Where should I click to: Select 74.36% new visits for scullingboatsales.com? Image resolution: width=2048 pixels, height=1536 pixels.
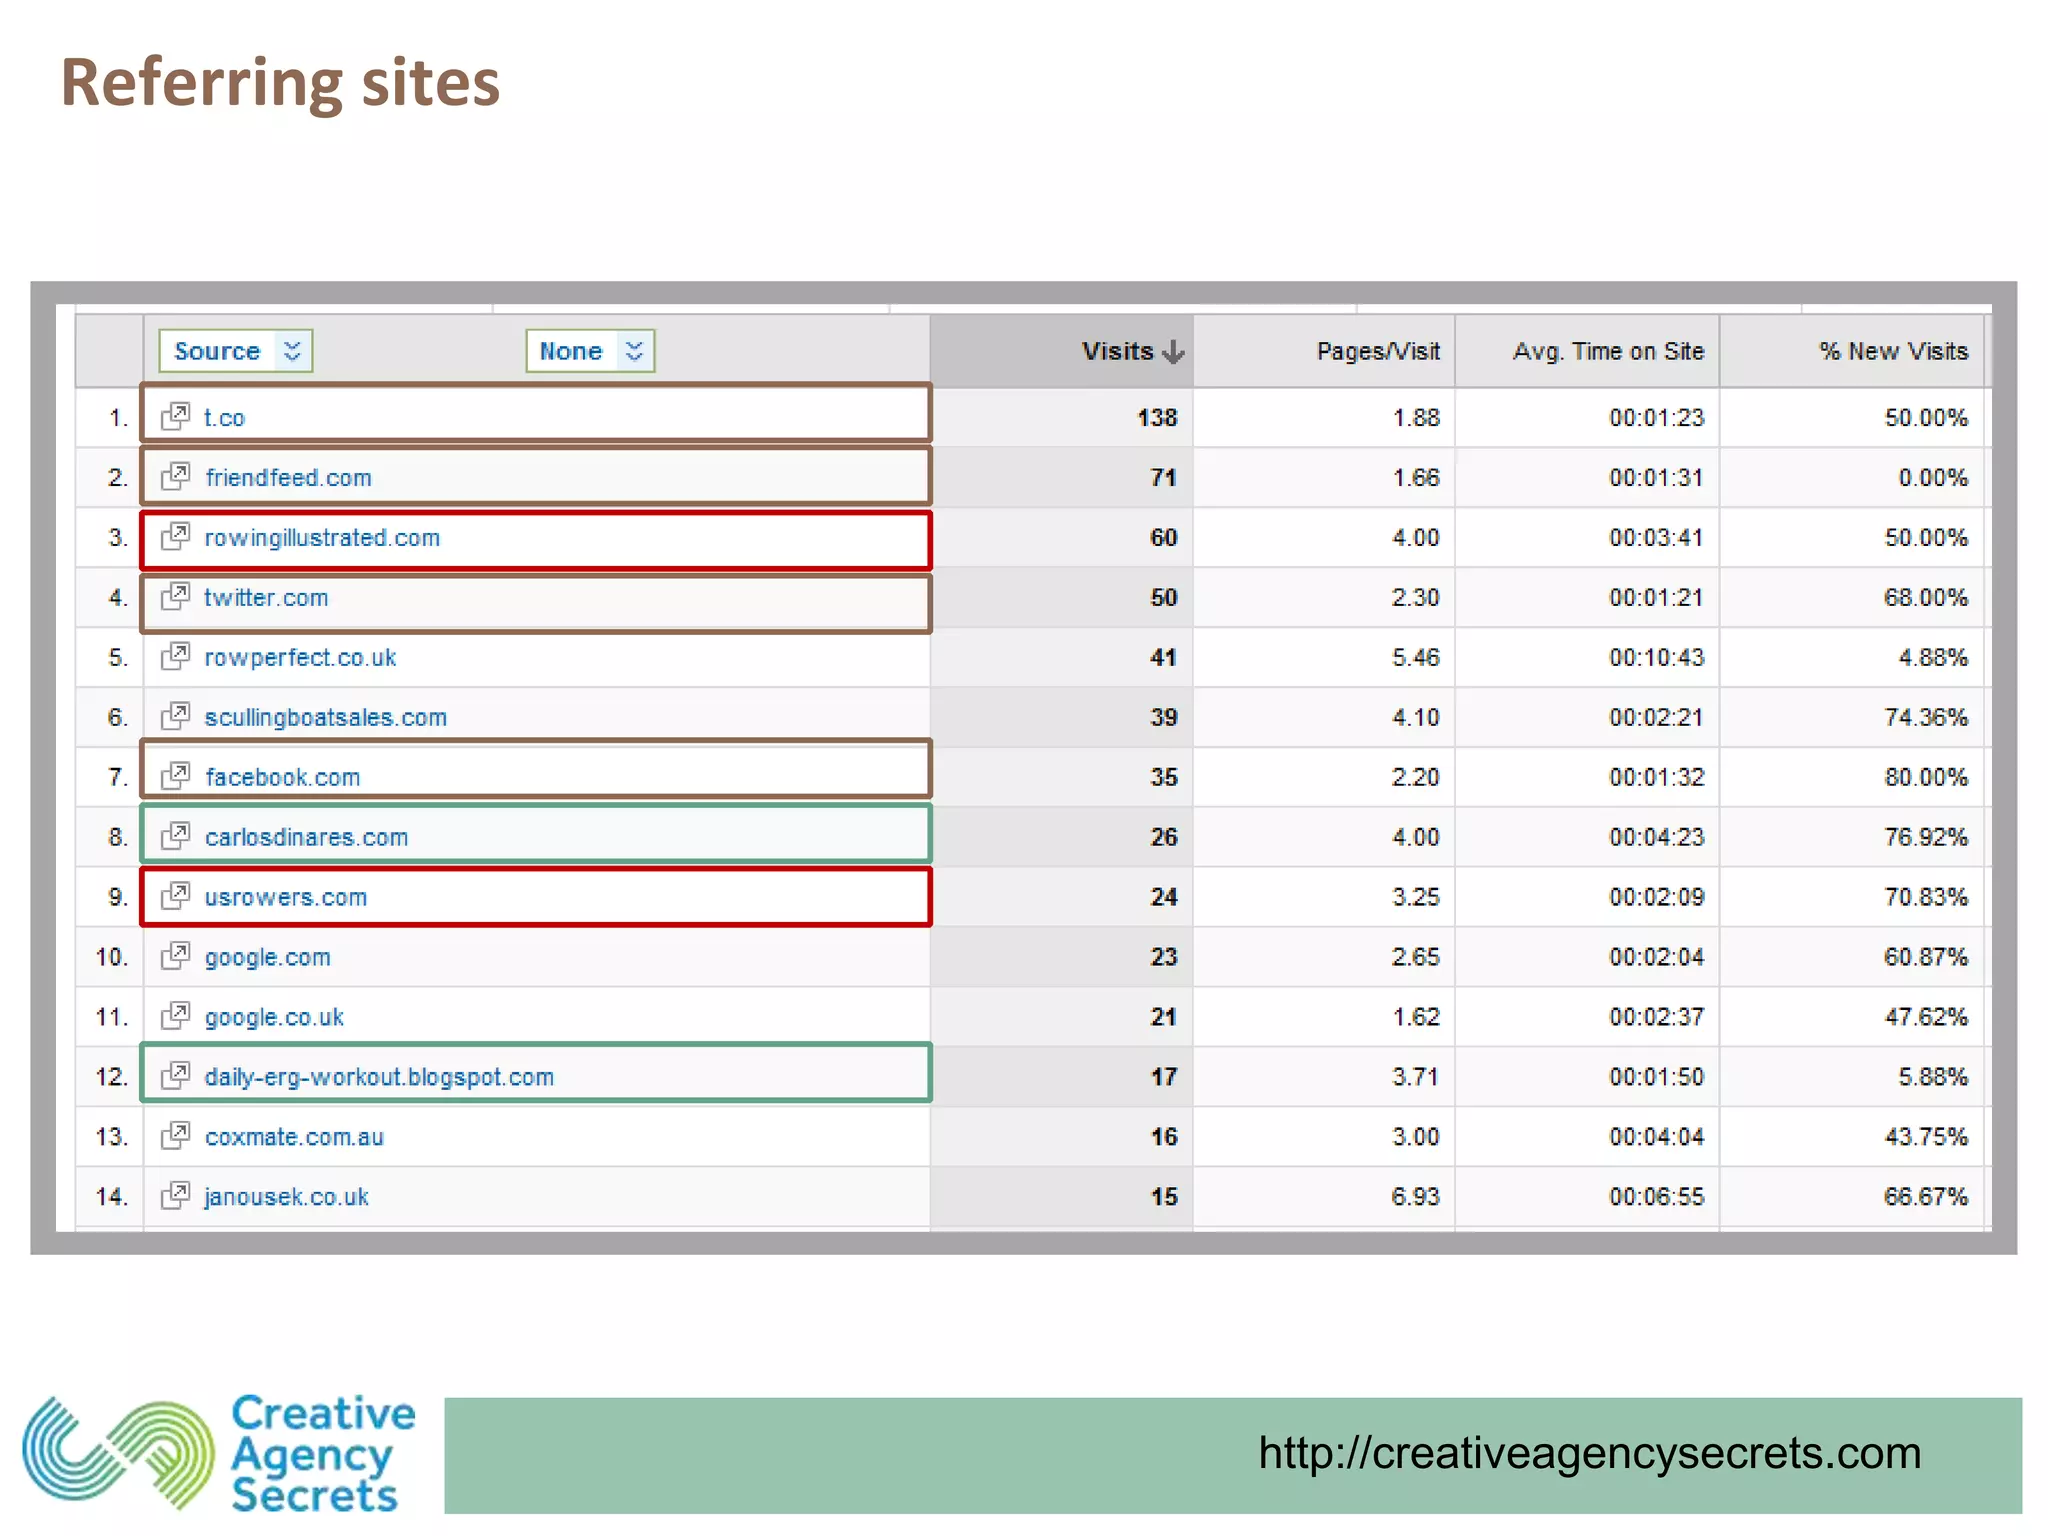(x=1926, y=718)
